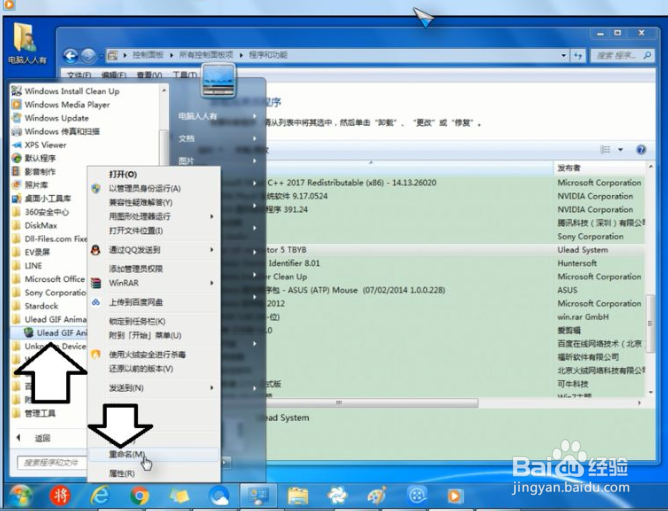The height and width of the screenshot is (511, 668).
Task: Go back in Control Panel window
Action: point(70,55)
